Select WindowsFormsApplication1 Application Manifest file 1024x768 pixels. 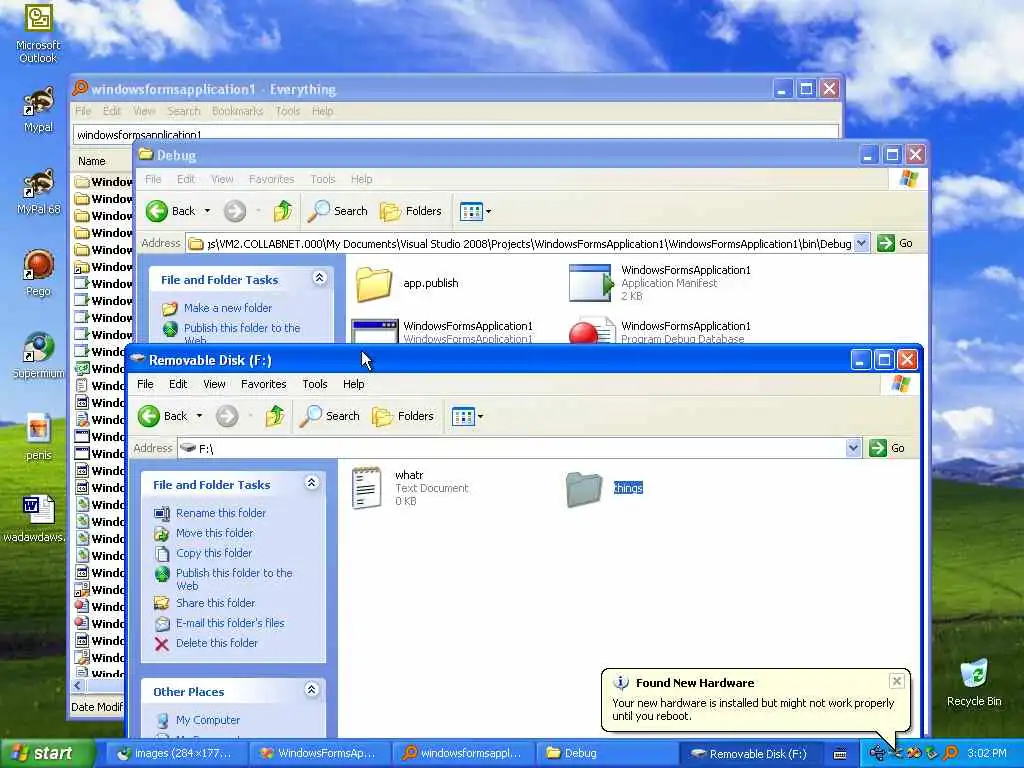(x=660, y=283)
